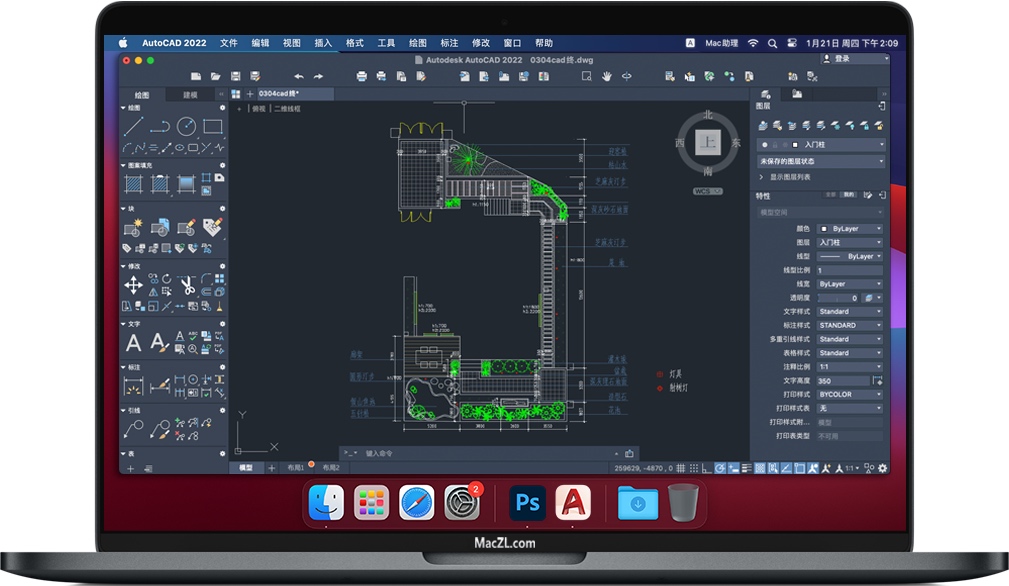Open the 插入 menu in the menu bar
The width and height of the screenshot is (1009, 586).
322,43
